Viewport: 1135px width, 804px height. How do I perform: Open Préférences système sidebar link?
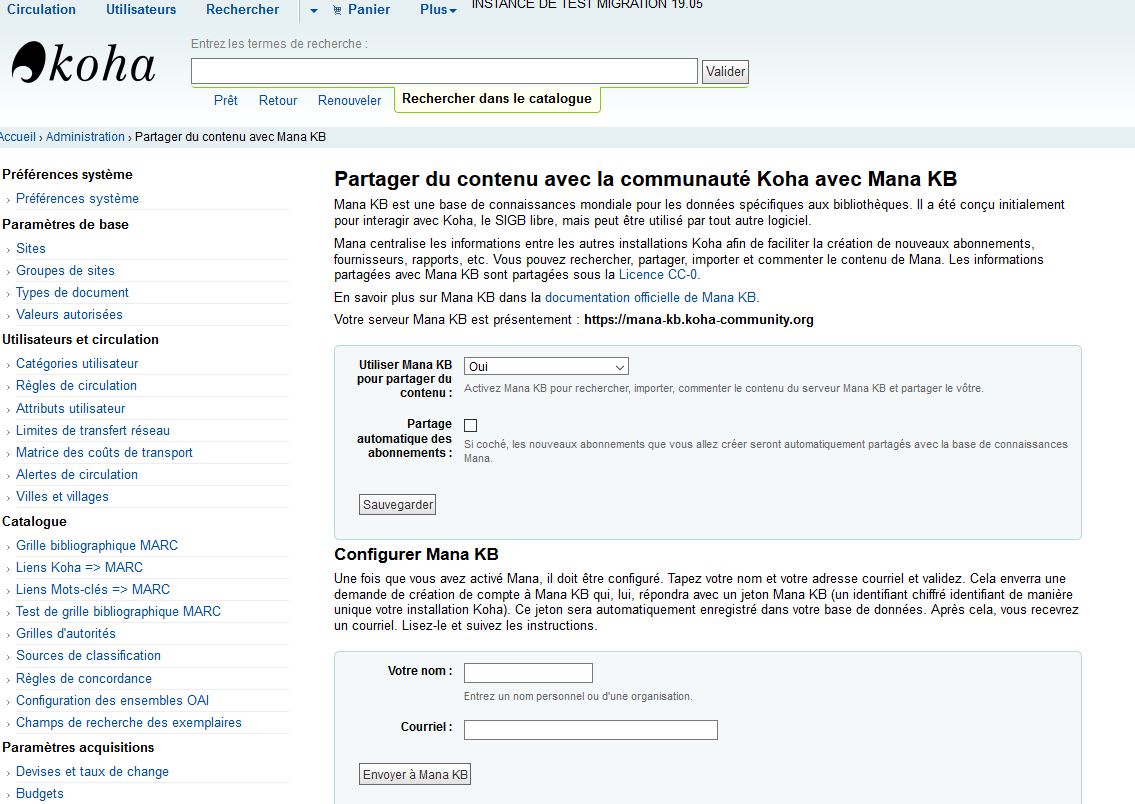click(x=77, y=198)
